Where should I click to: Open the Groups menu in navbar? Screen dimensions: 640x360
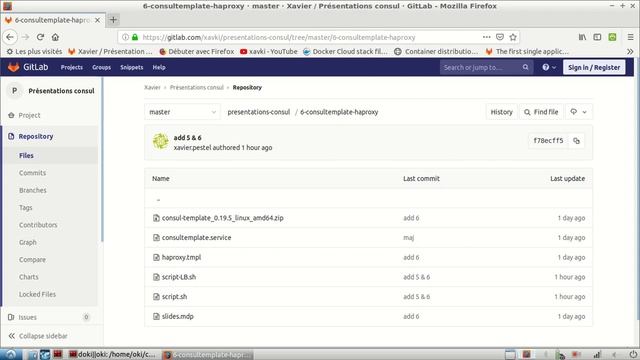[x=101, y=67]
